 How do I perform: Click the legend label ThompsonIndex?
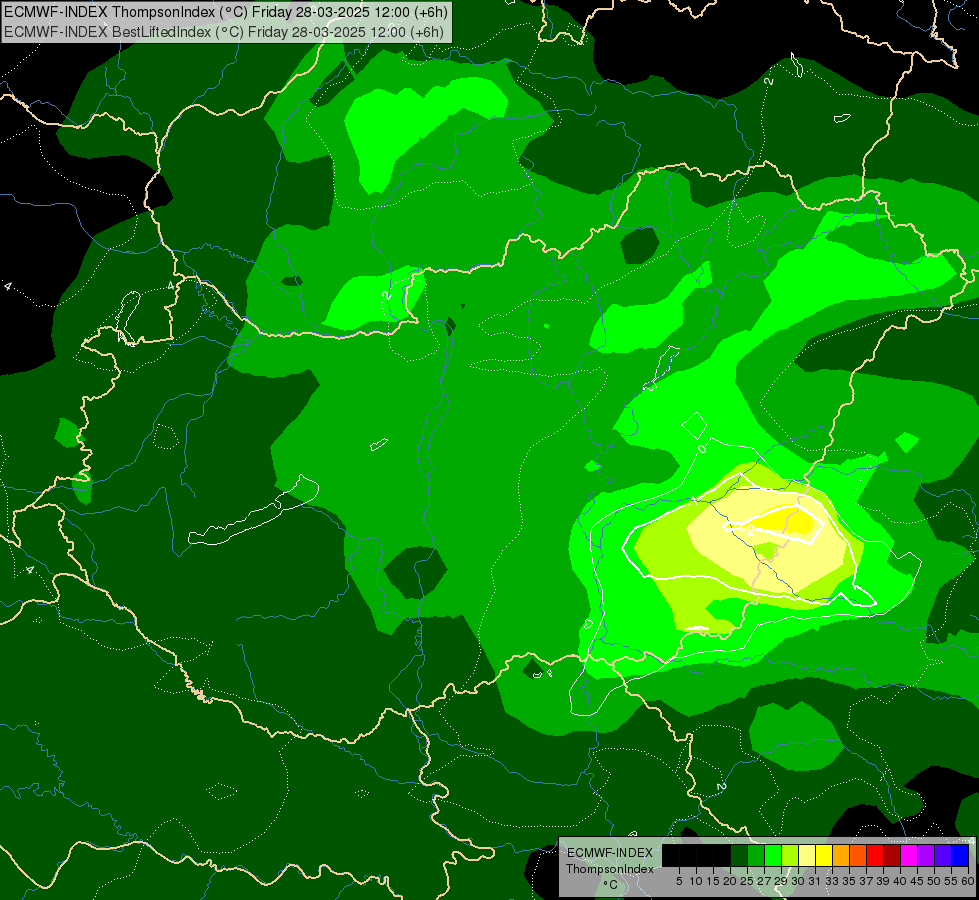pyautogui.click(x=610, y=869)
